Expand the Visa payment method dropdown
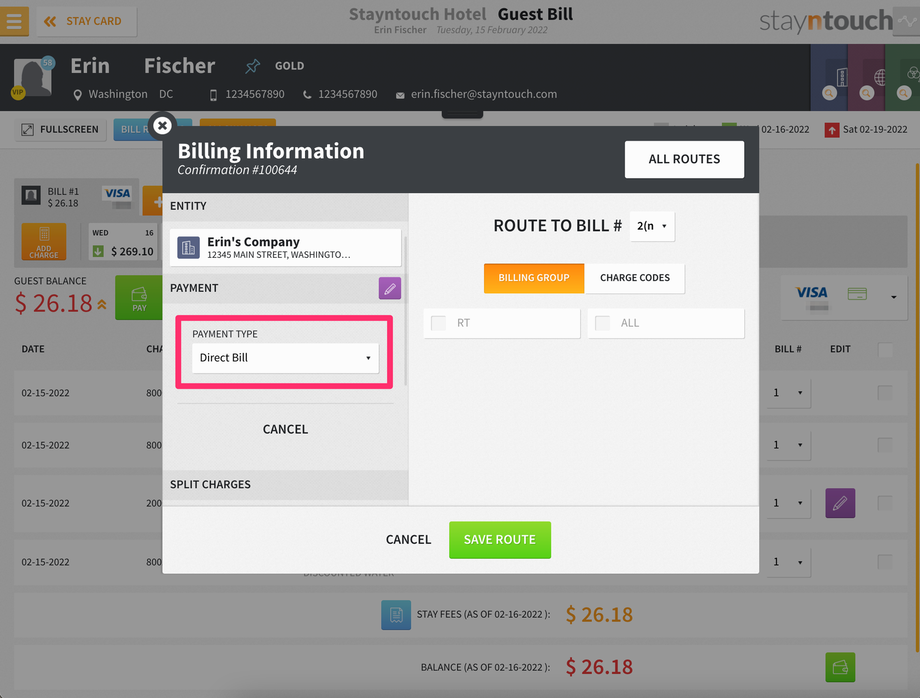Screen dimensions: 920x698 (894, 297)
